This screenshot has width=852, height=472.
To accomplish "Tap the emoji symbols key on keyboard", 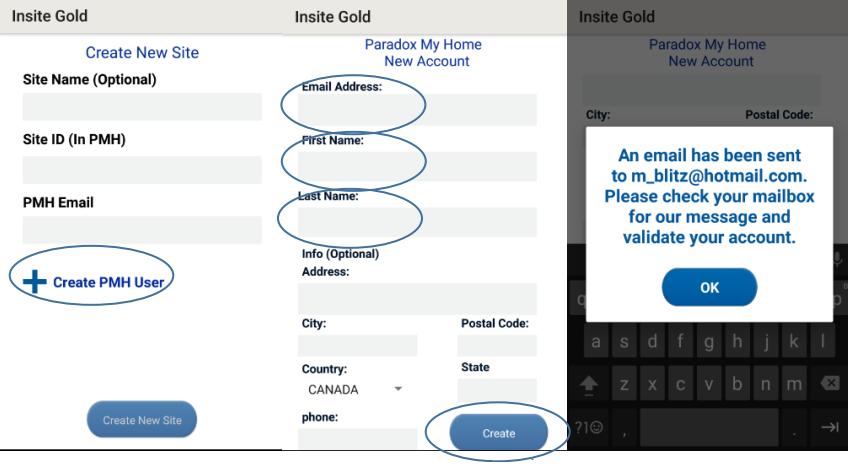I will [589, 427].
